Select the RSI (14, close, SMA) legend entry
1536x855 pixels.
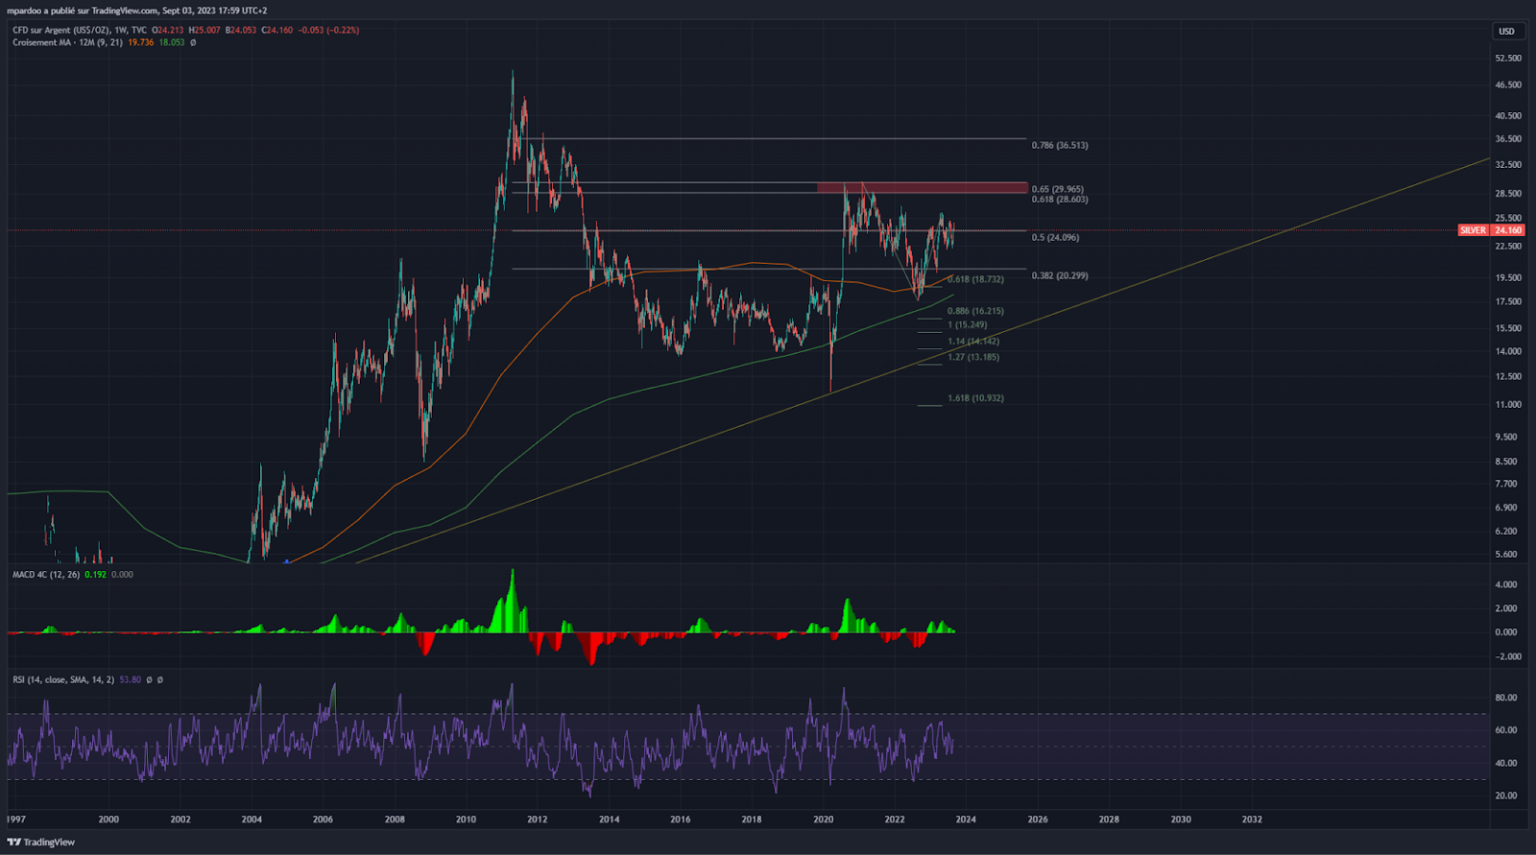[63, 678]
